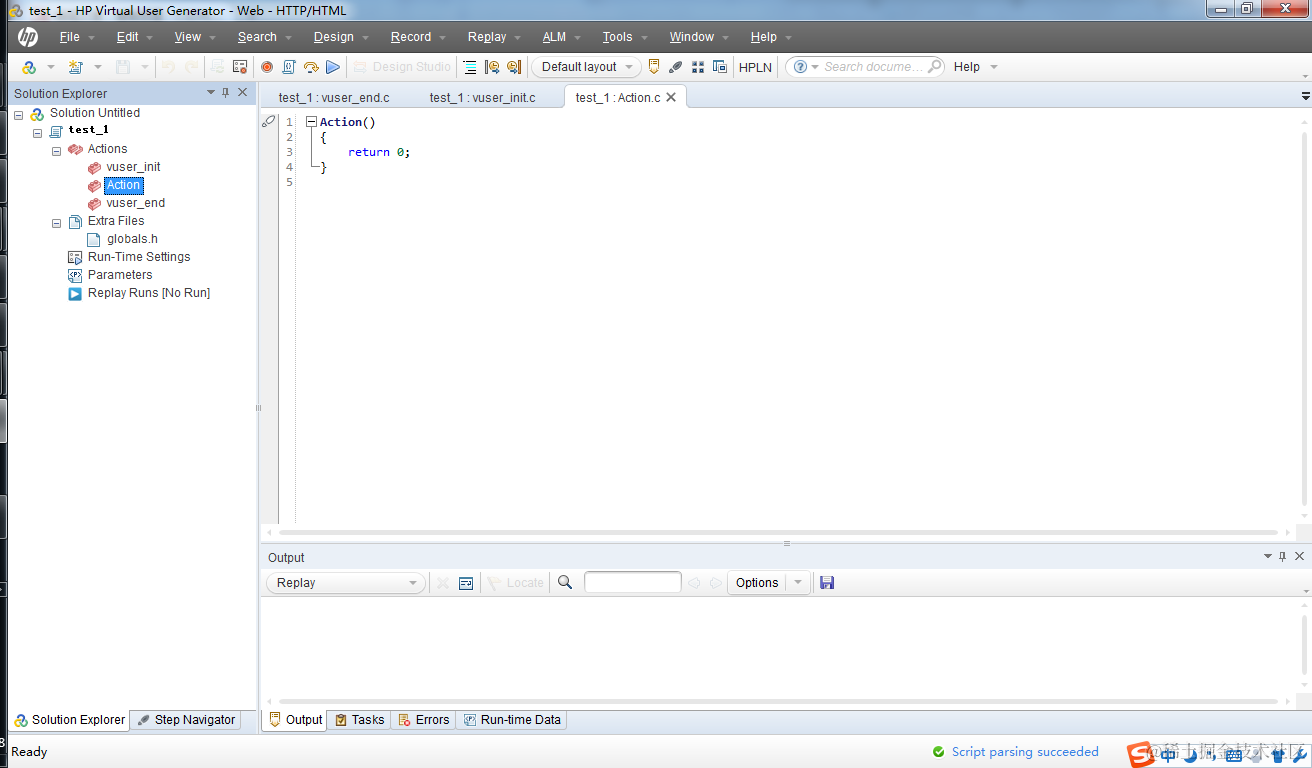Close the Solution Explorer panel
The width and height of the screenshot is (1312, 768).
click(x=242, y=92)
